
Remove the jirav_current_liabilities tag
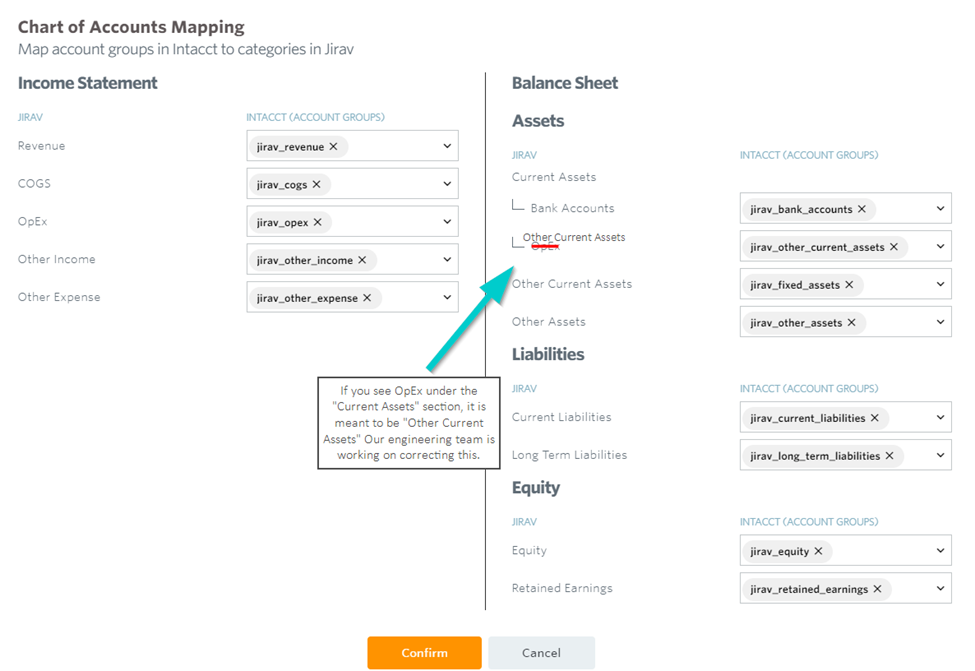pos(875,418)
